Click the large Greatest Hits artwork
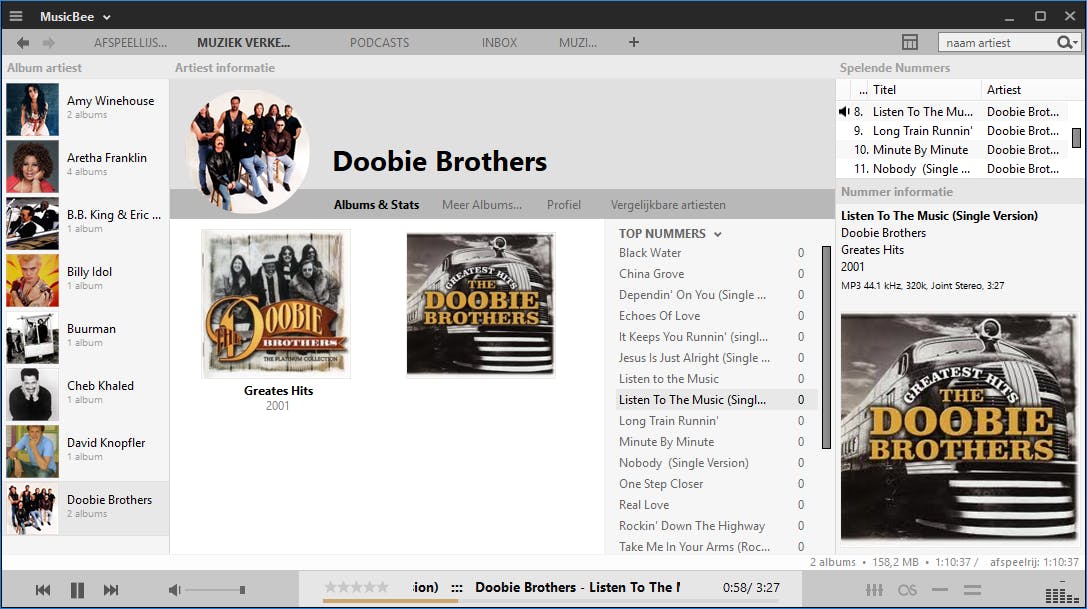The image size is (1087, 609). point(959,427)
